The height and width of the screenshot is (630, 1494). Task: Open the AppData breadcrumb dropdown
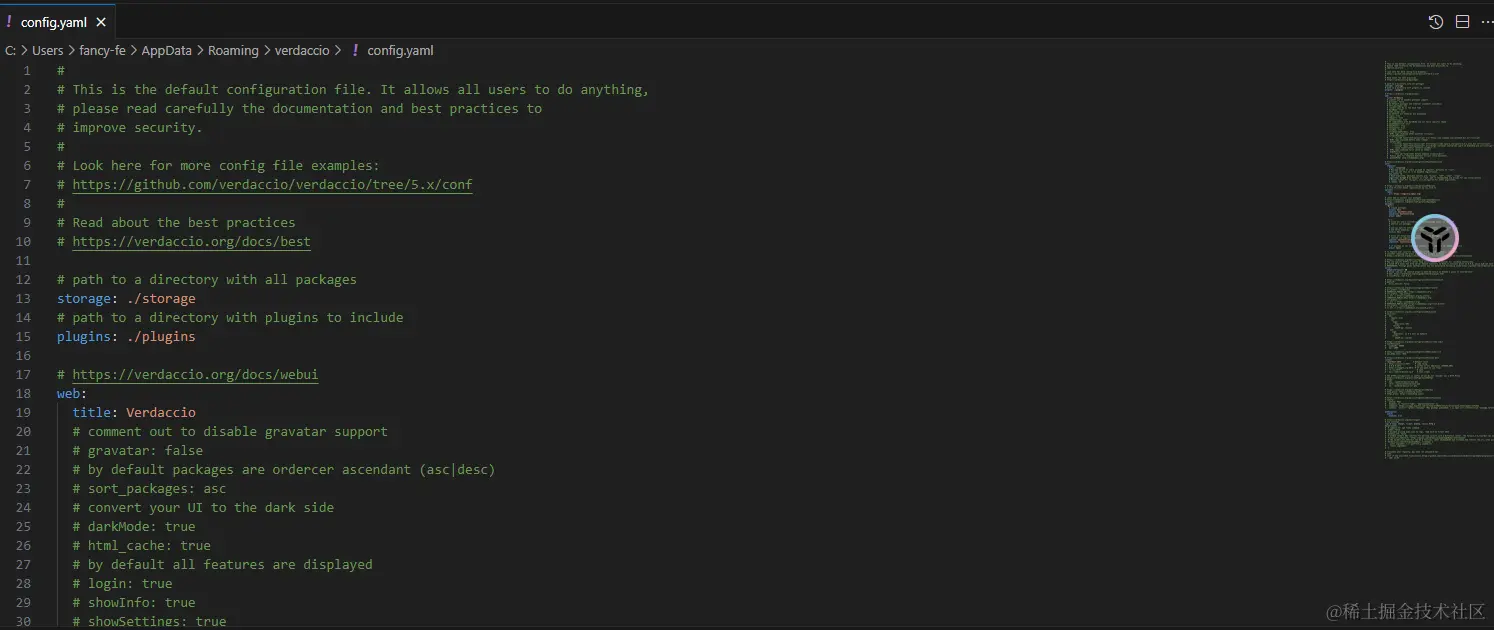(x=166, y=50)
